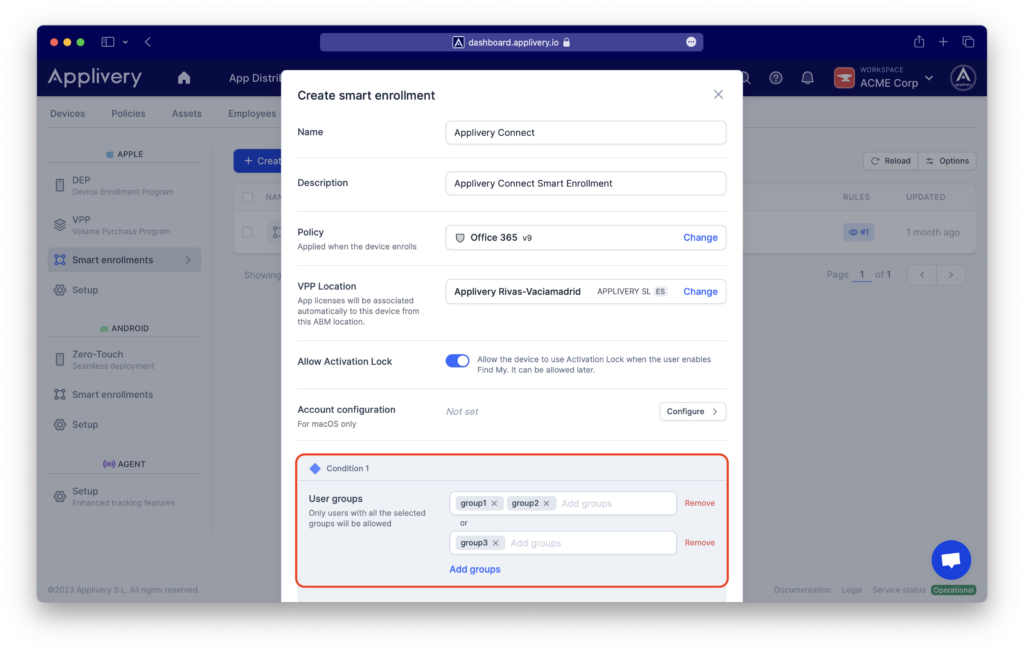Click the Add groups link

click(x=475, y=569)
